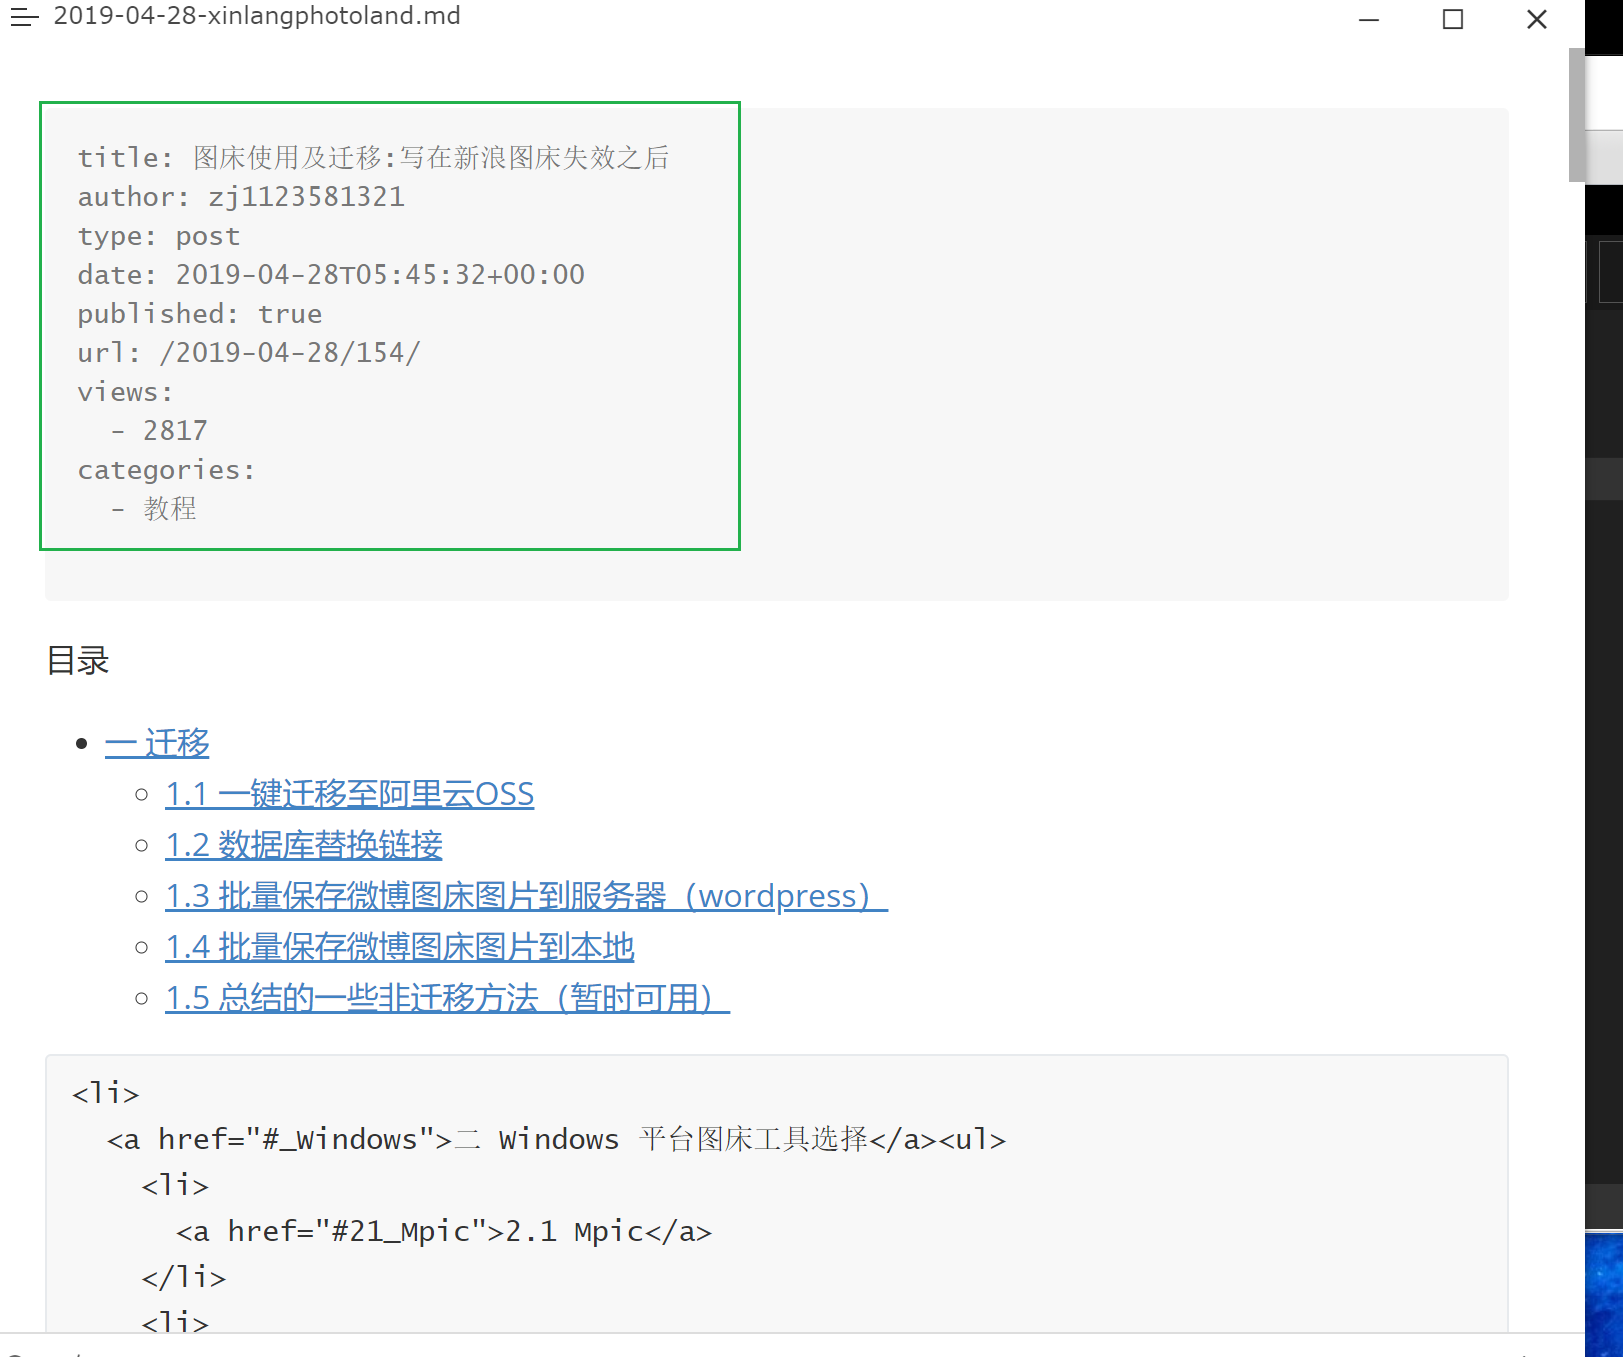The width and height of the screenshot is (1623, 1357).
Task: Go to '1.4 批量保存微博图床图片到本地' link
Action: pyautogui.click(x=399, y=947)
